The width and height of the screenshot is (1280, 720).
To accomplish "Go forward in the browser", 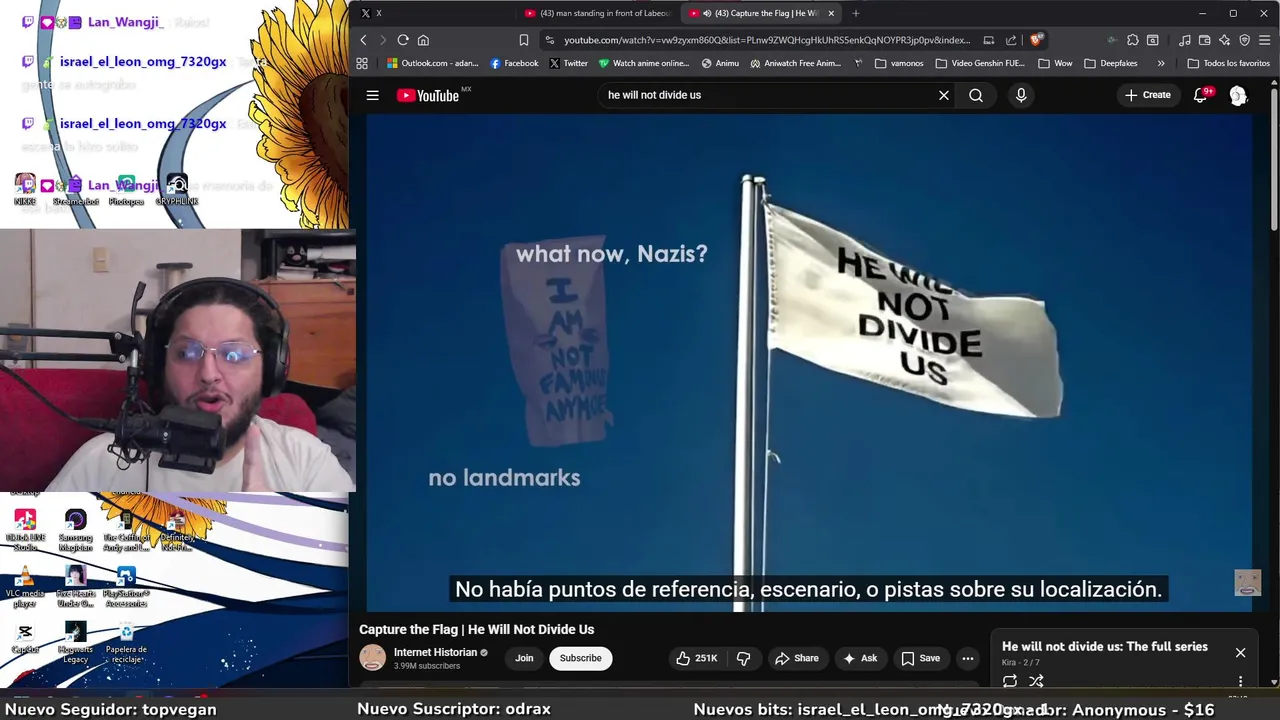I will click(x=382, y=40).
